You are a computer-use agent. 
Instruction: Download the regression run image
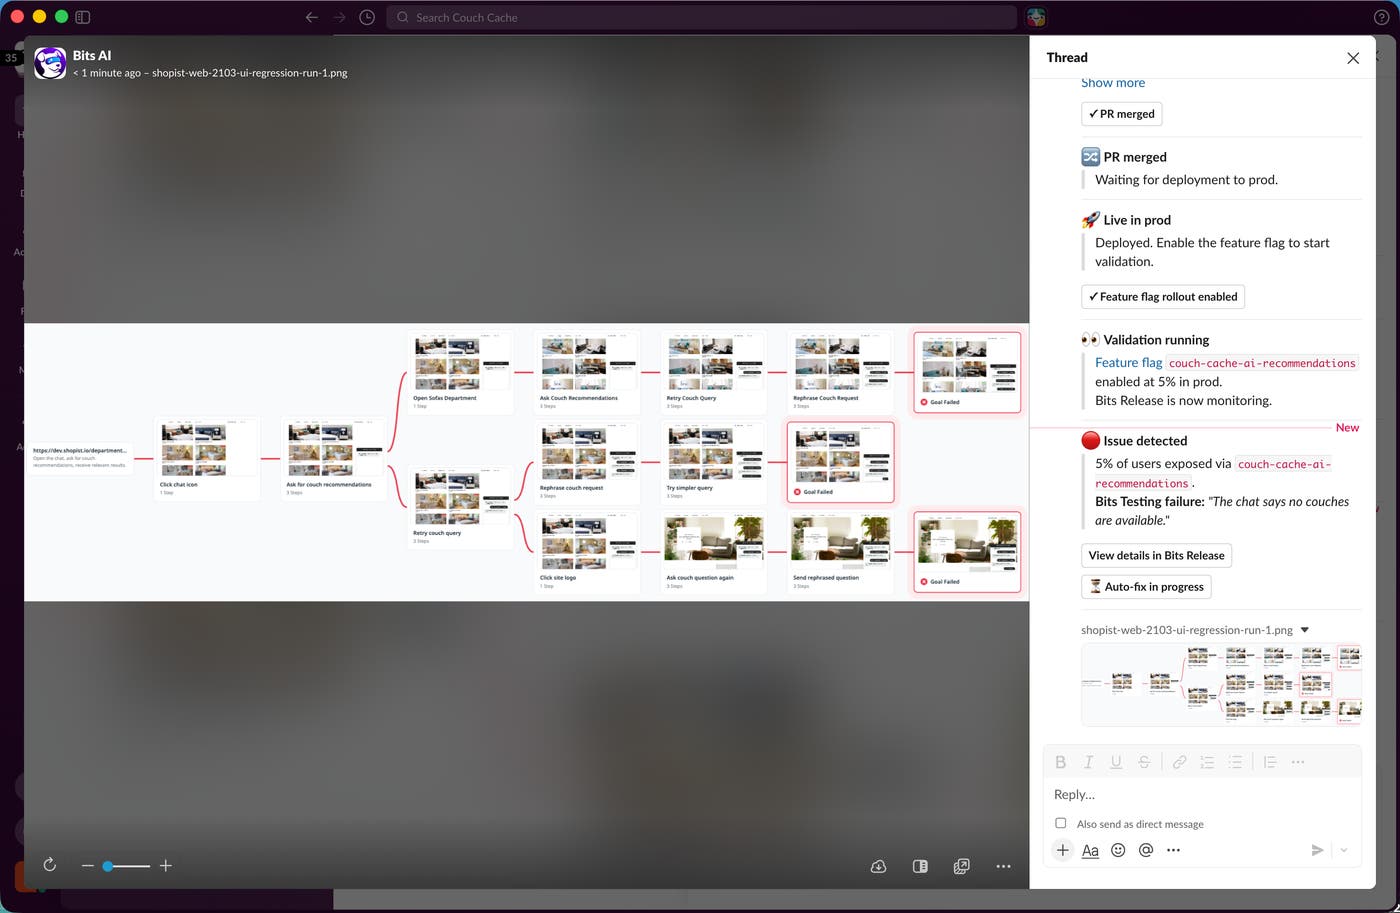pyautogui.click(x=878, y=866)
